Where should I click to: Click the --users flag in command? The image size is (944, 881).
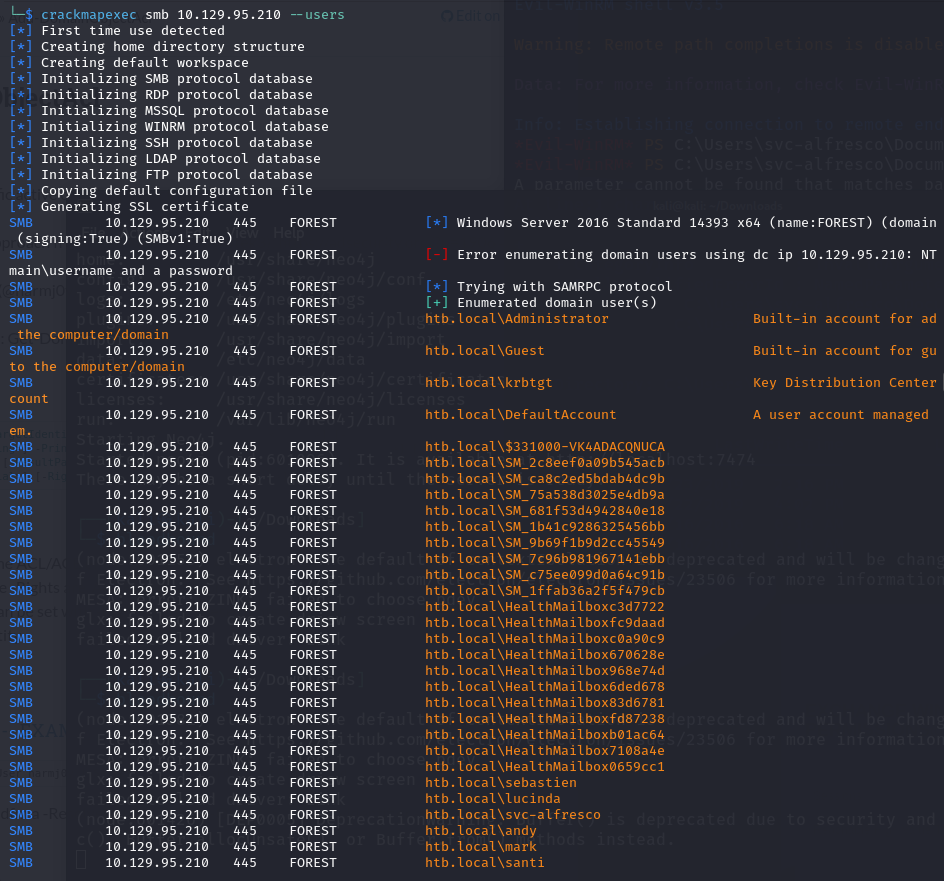click(317, 14)
